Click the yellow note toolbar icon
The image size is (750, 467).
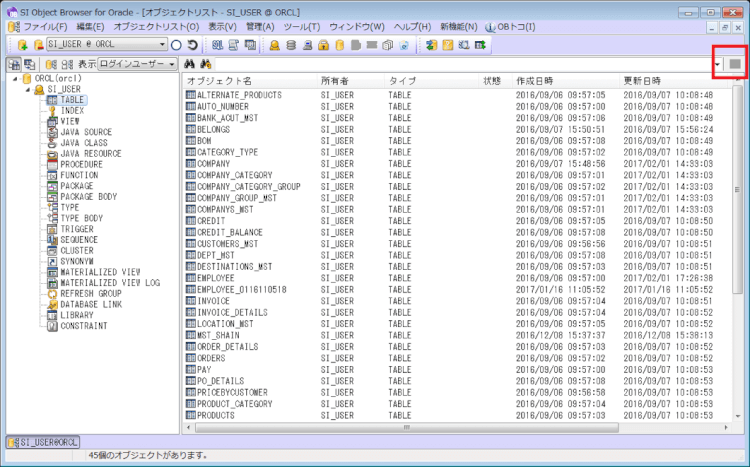click(x=448, y=45)
